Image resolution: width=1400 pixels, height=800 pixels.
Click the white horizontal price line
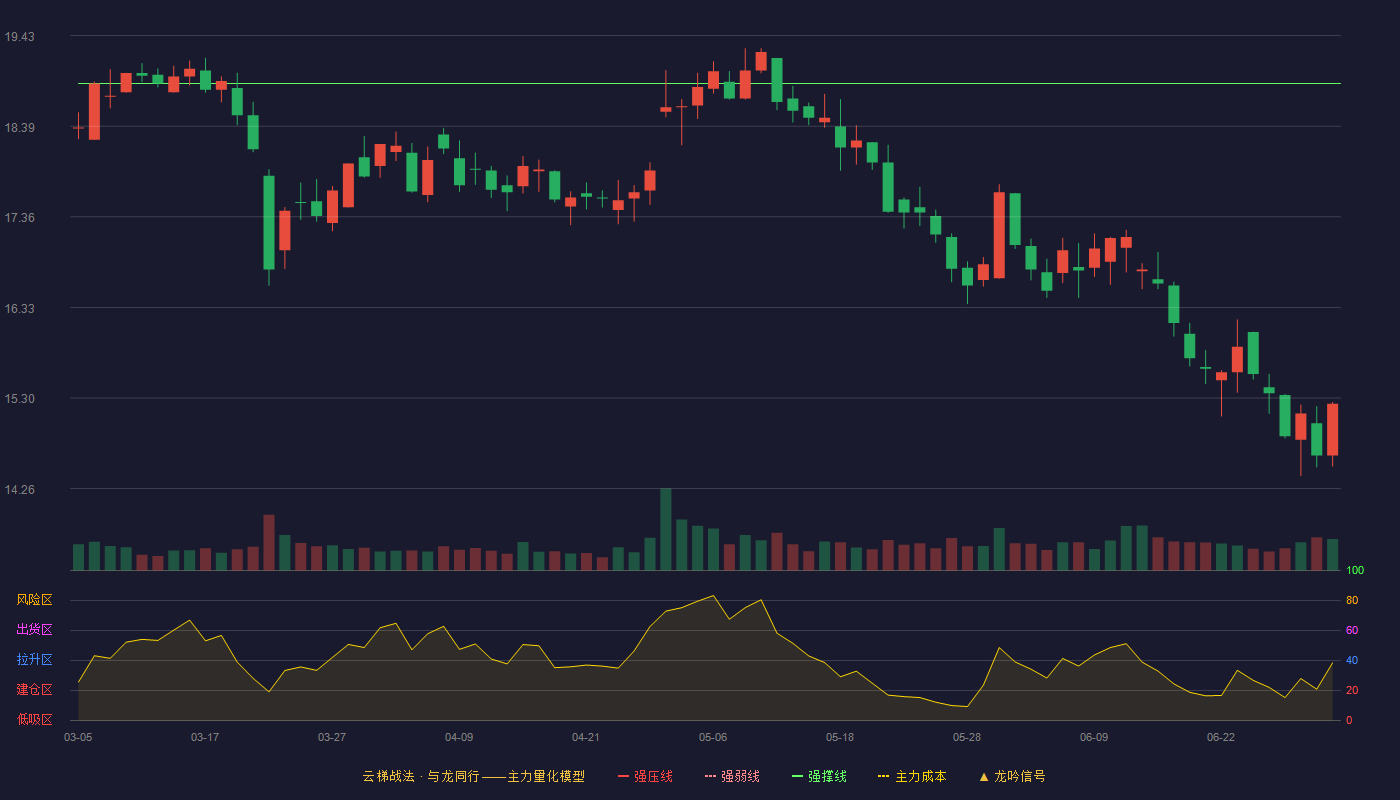pyautogui.click(x=710, y=83)
